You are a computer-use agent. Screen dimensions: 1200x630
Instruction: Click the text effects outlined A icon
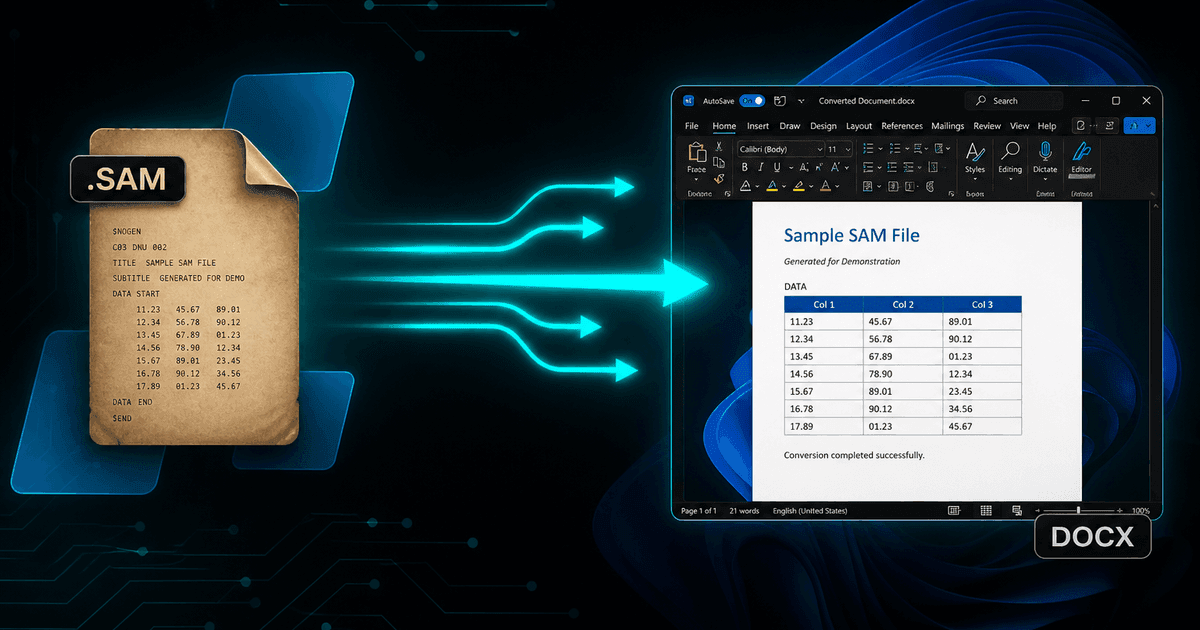pyautogui.click(x=745, y=186)
